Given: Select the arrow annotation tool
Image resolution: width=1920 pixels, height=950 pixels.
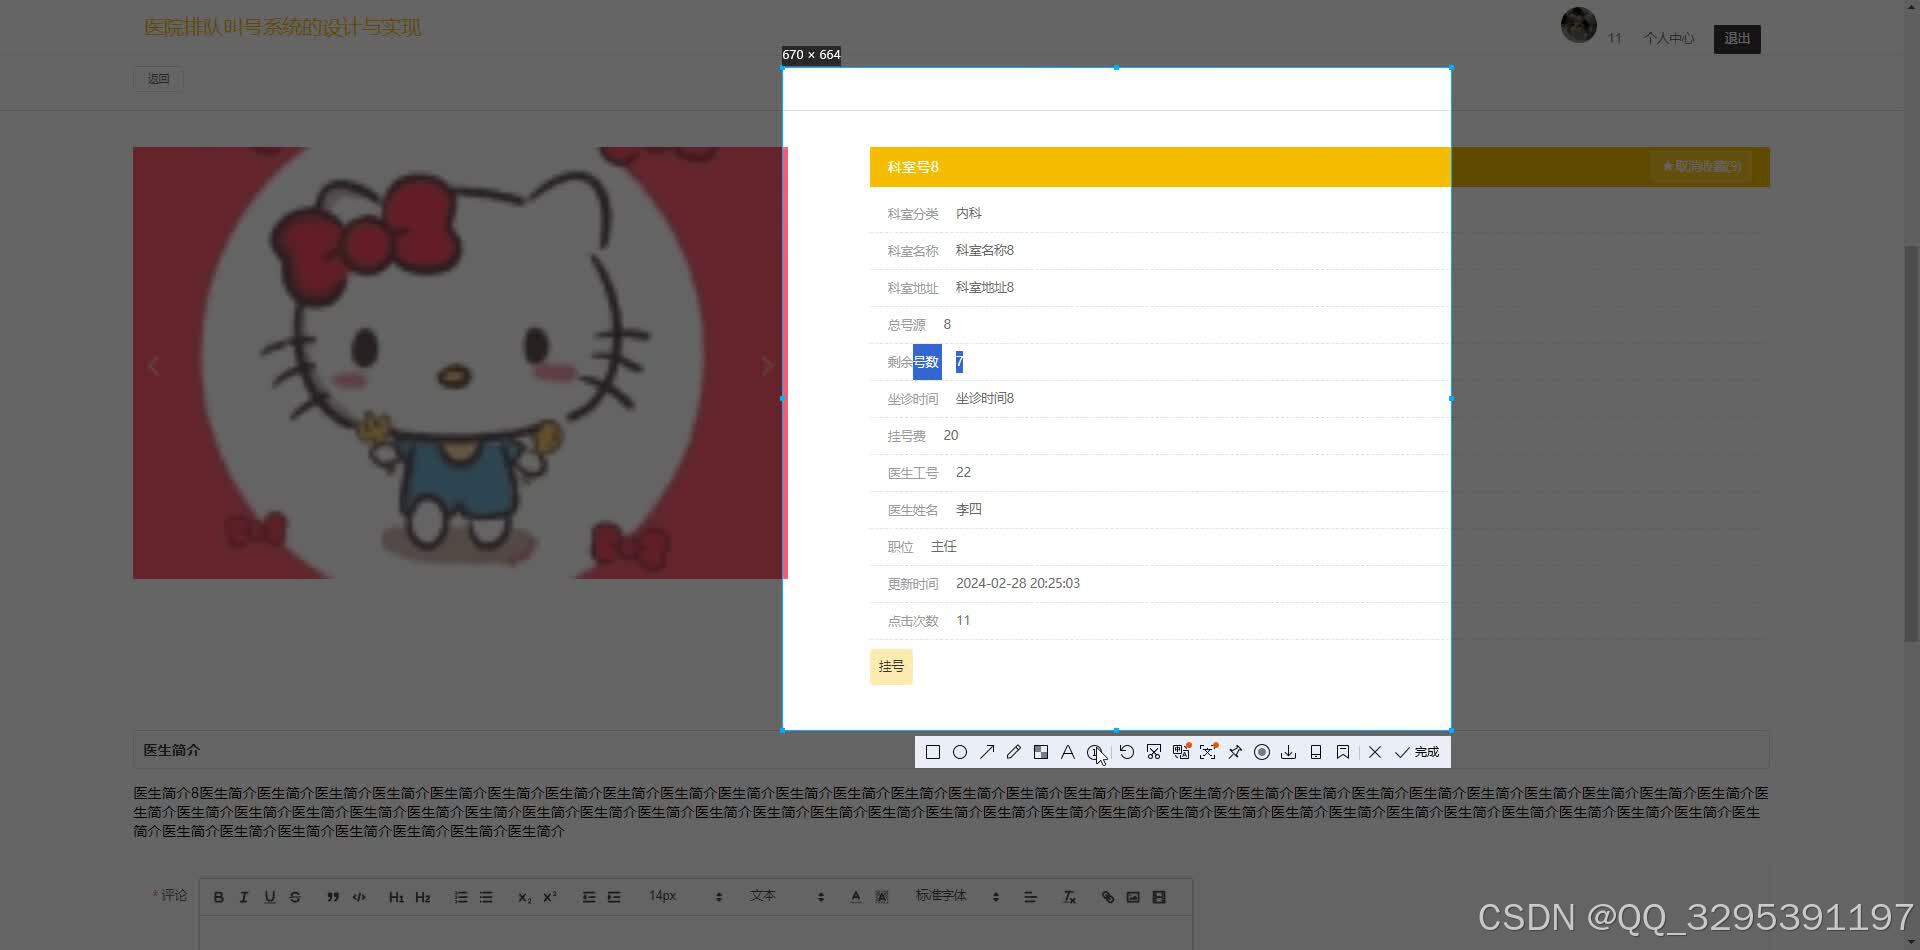Looking at the screenshot, I should [x=987, y=752].
